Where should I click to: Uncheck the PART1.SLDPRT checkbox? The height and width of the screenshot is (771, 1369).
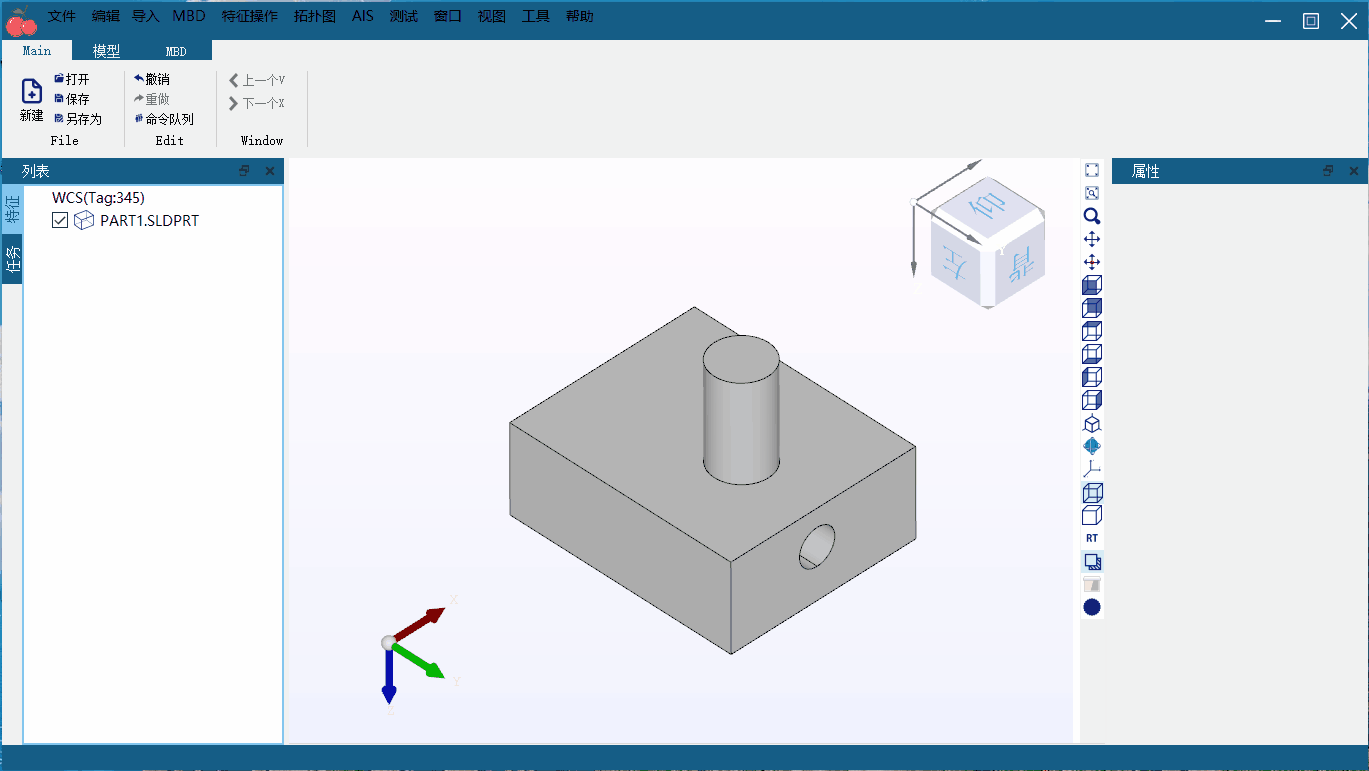click(60, 220)
